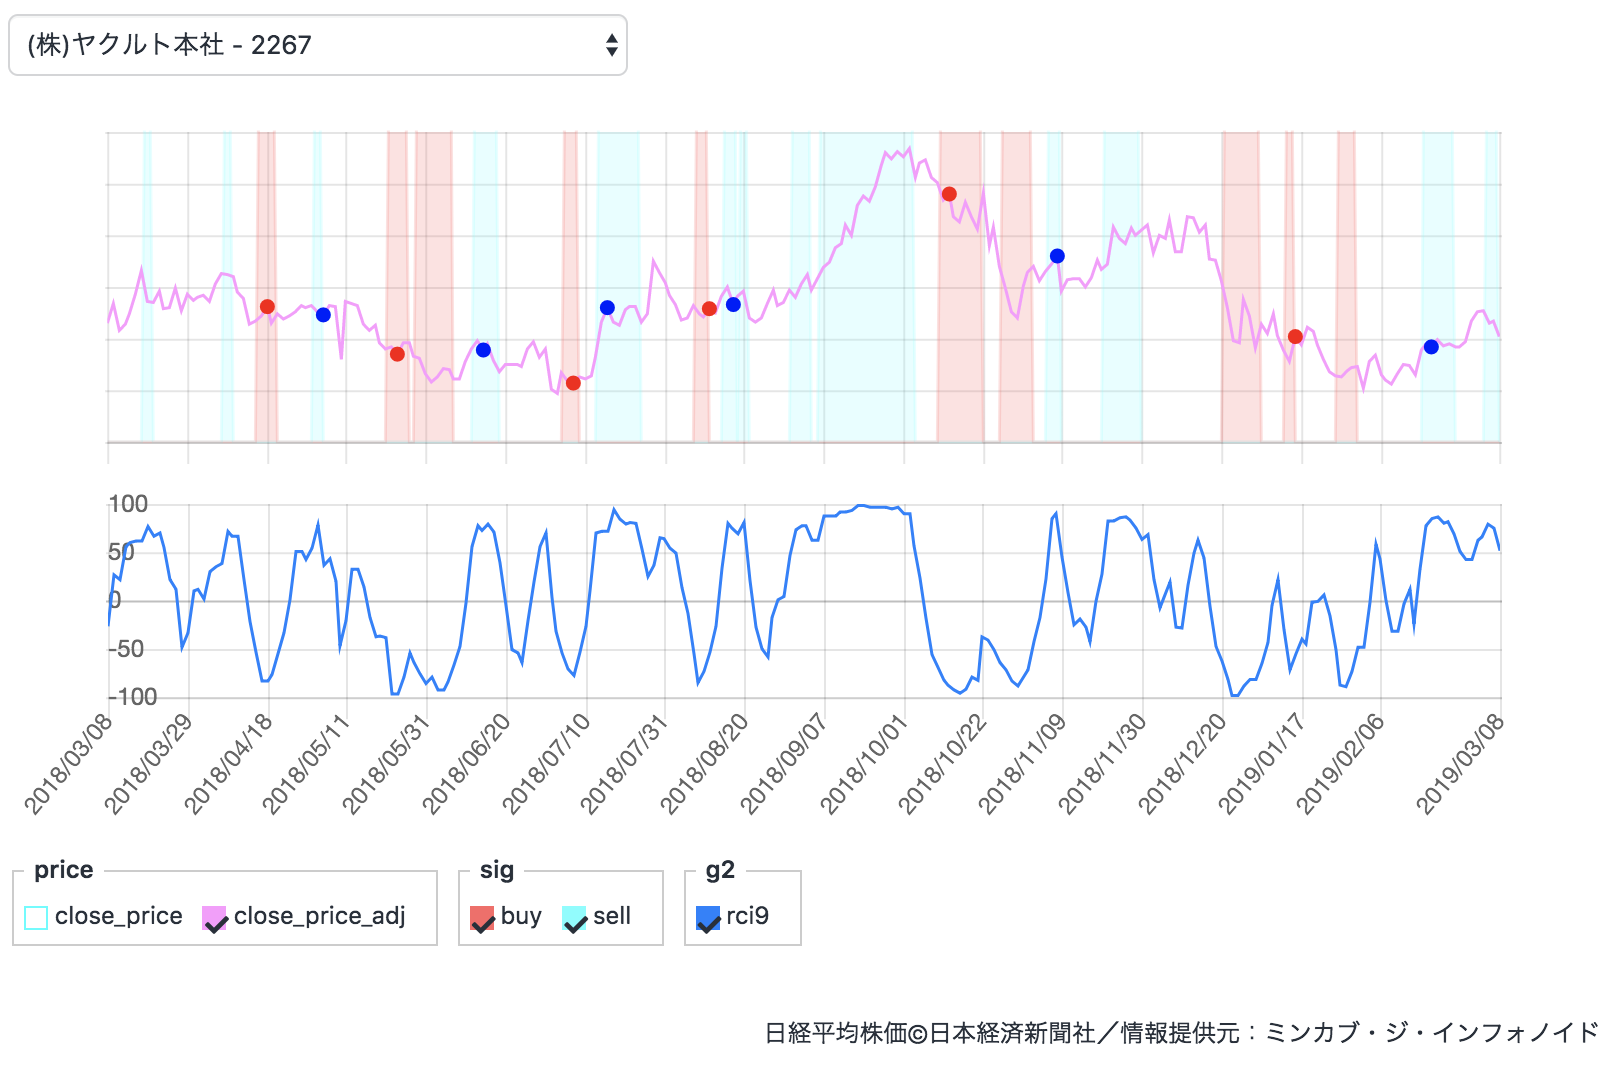Uncheck the close_price_adj series checkbox

[x=214, y=917]
